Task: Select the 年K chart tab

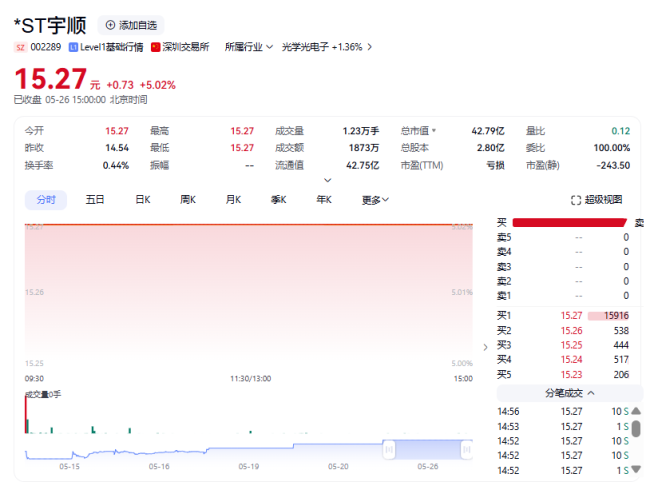Action: click(323, 200)
